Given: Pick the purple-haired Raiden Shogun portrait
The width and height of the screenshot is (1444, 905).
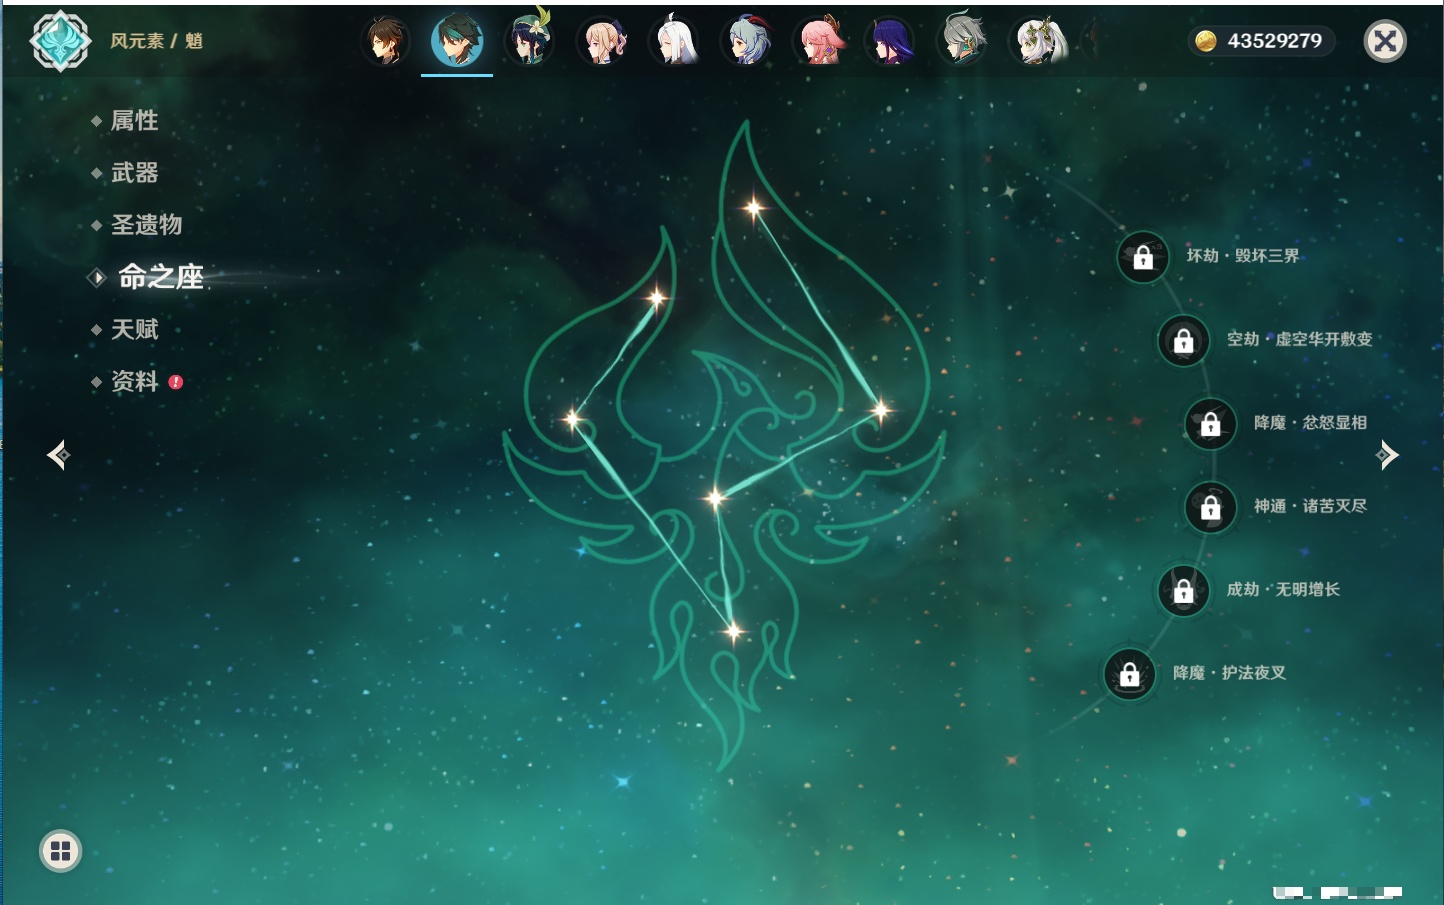Looking at the screenshot, I should point(890,42).
